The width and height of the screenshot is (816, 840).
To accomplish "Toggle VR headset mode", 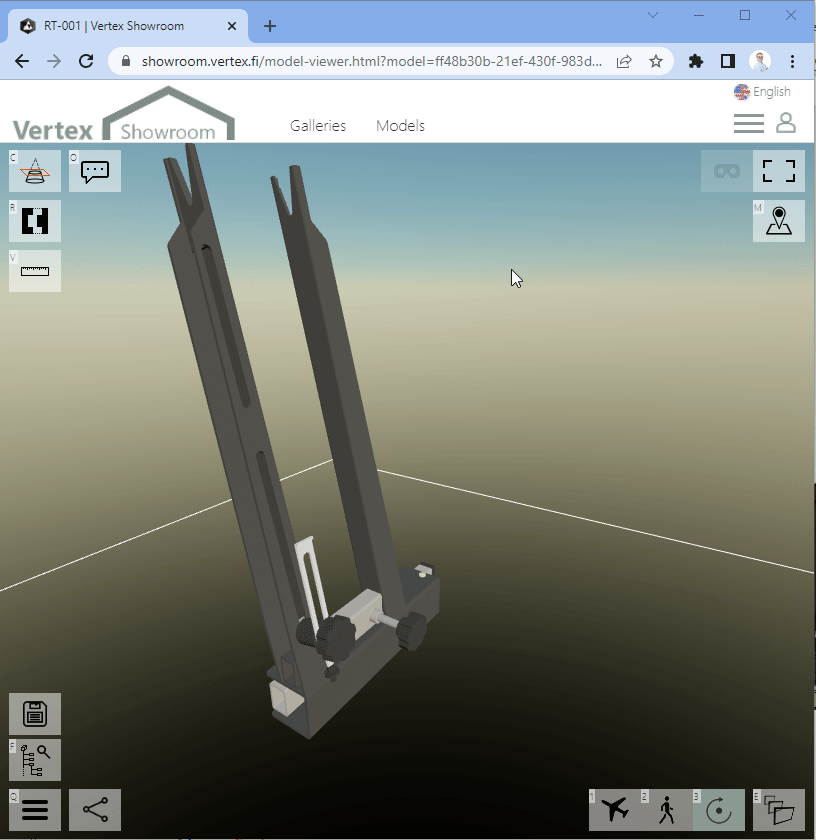I will [727, 171].
